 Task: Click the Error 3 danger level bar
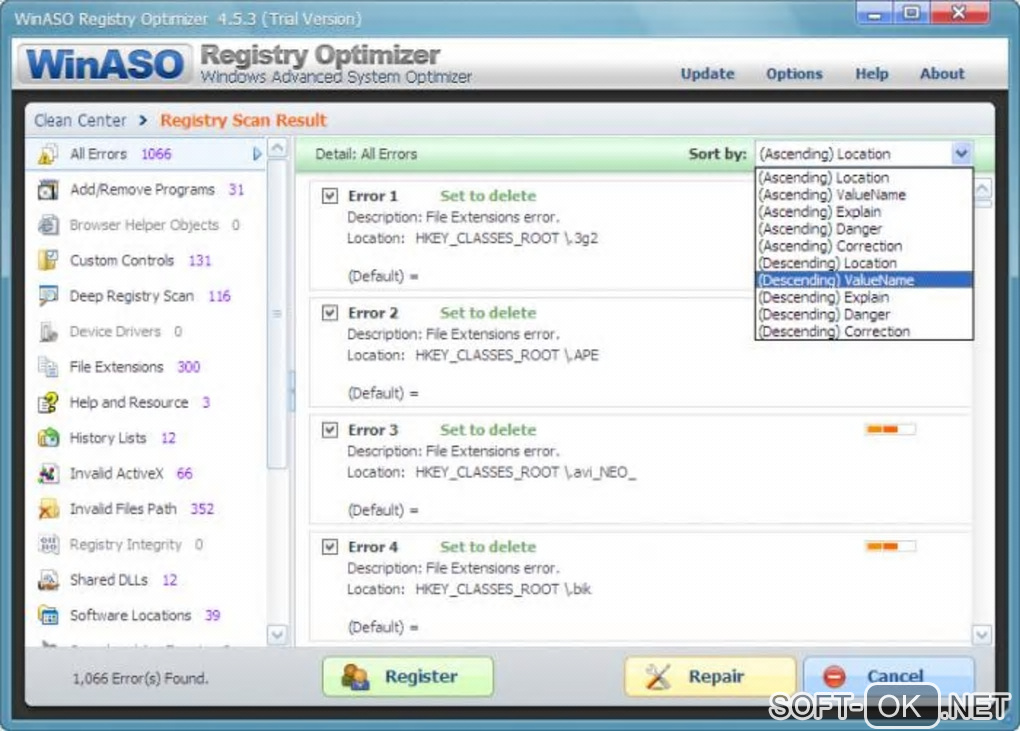click(891, 429)
